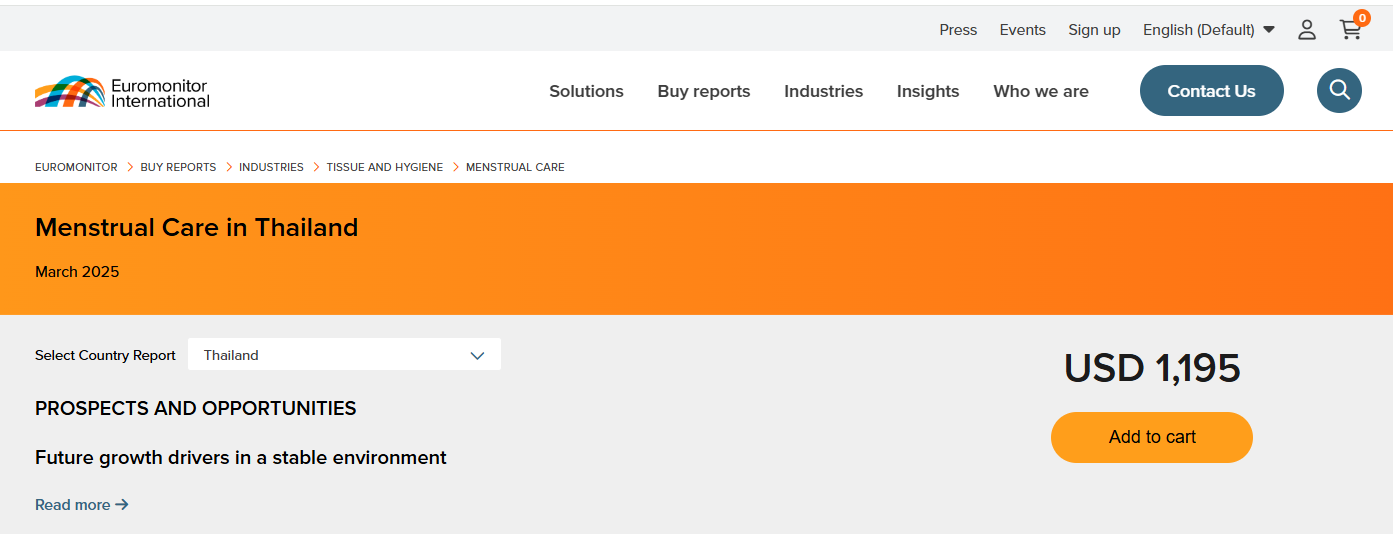Image resolution: width=1393 pixels, height=535 pixels.
Task: Click the Euromonitor breadcrumb link
Action: [76, 167]
